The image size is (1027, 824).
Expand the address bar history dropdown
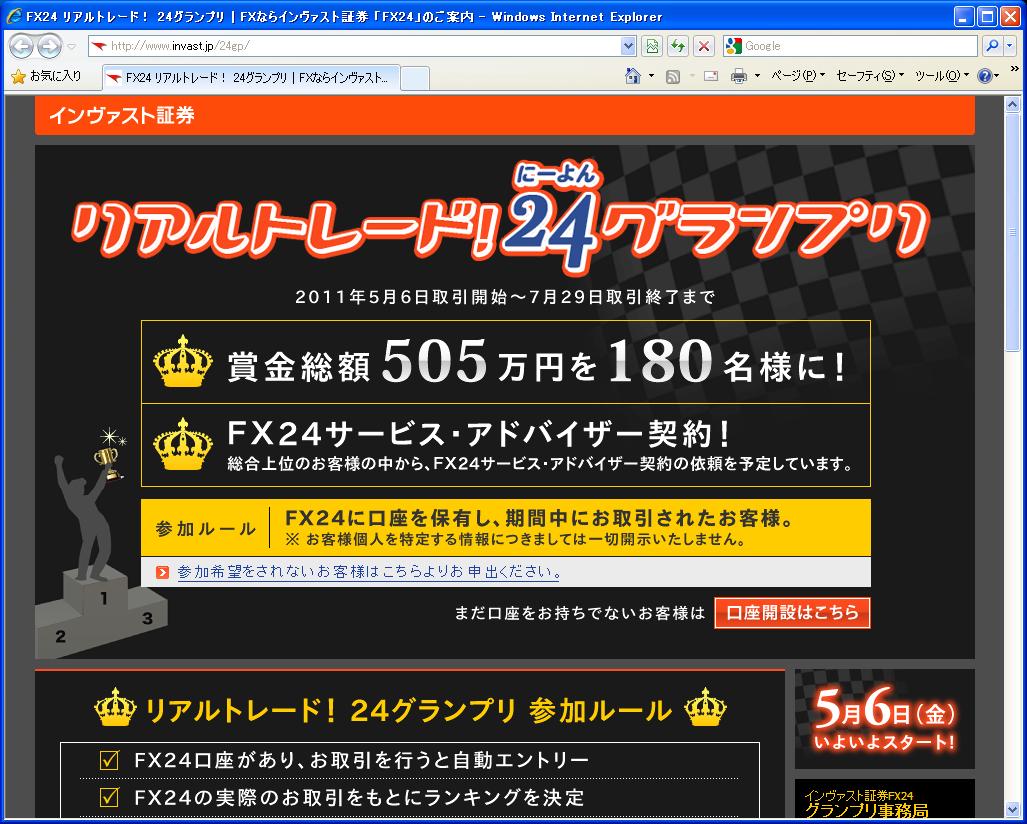click(x=628, y=46)
